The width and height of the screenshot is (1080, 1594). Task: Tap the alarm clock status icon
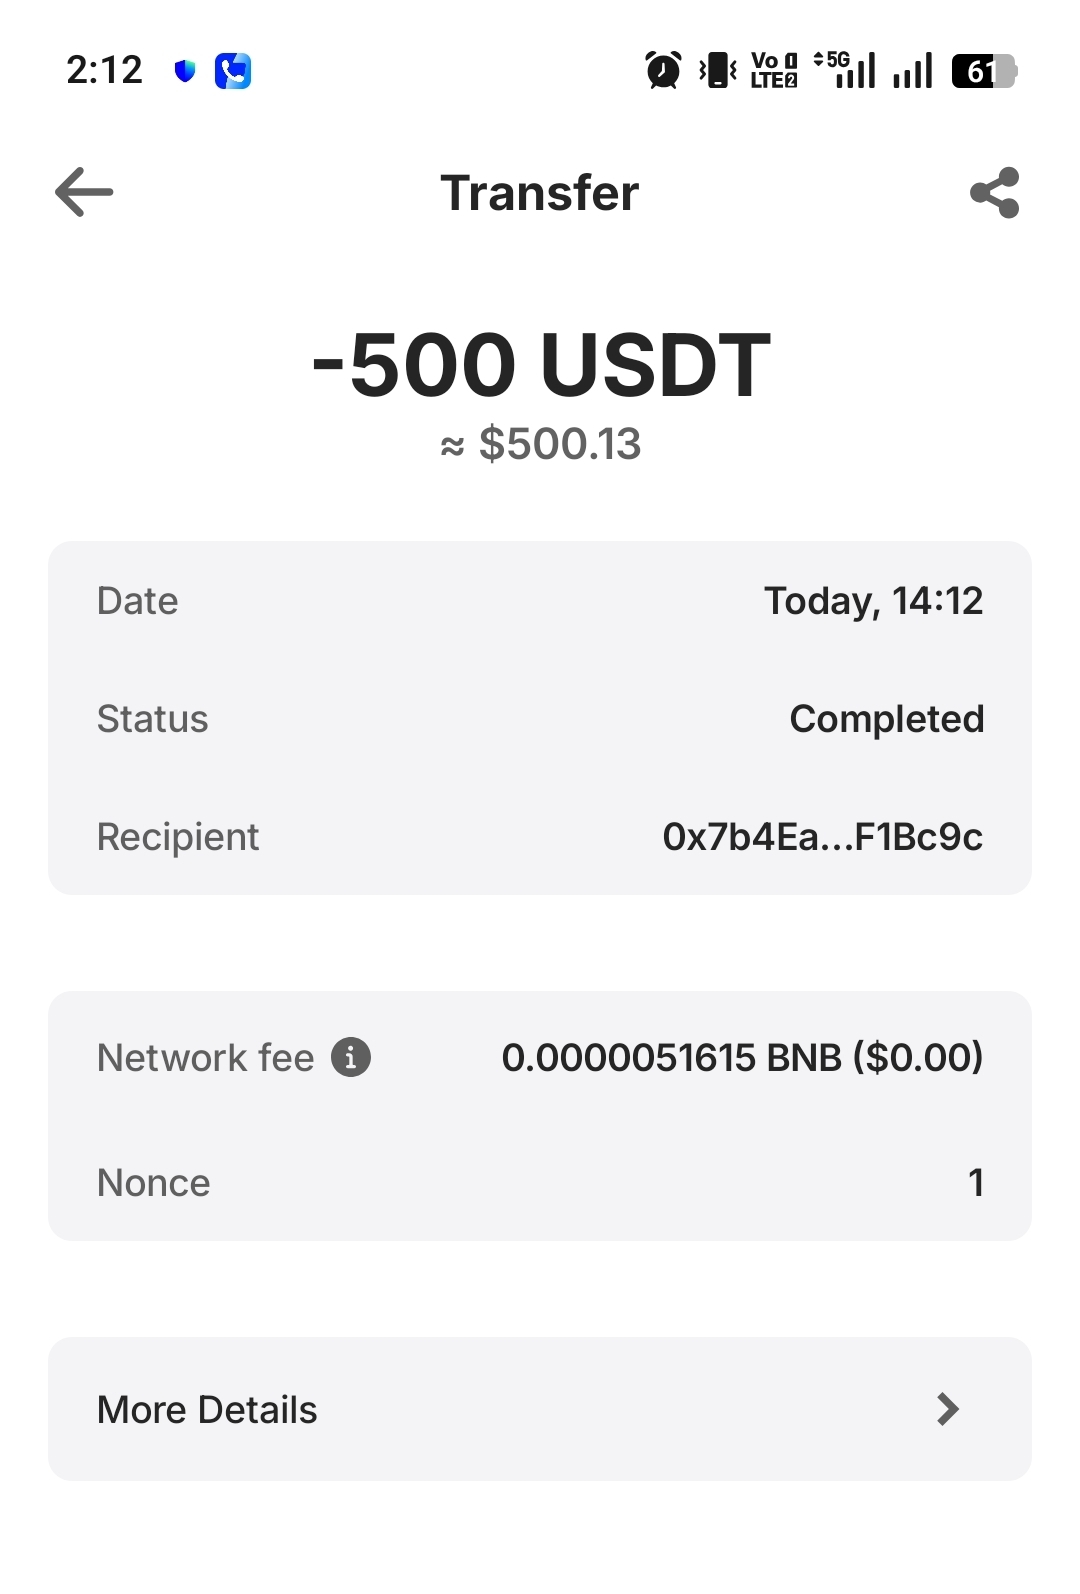[x=663, y=71]
